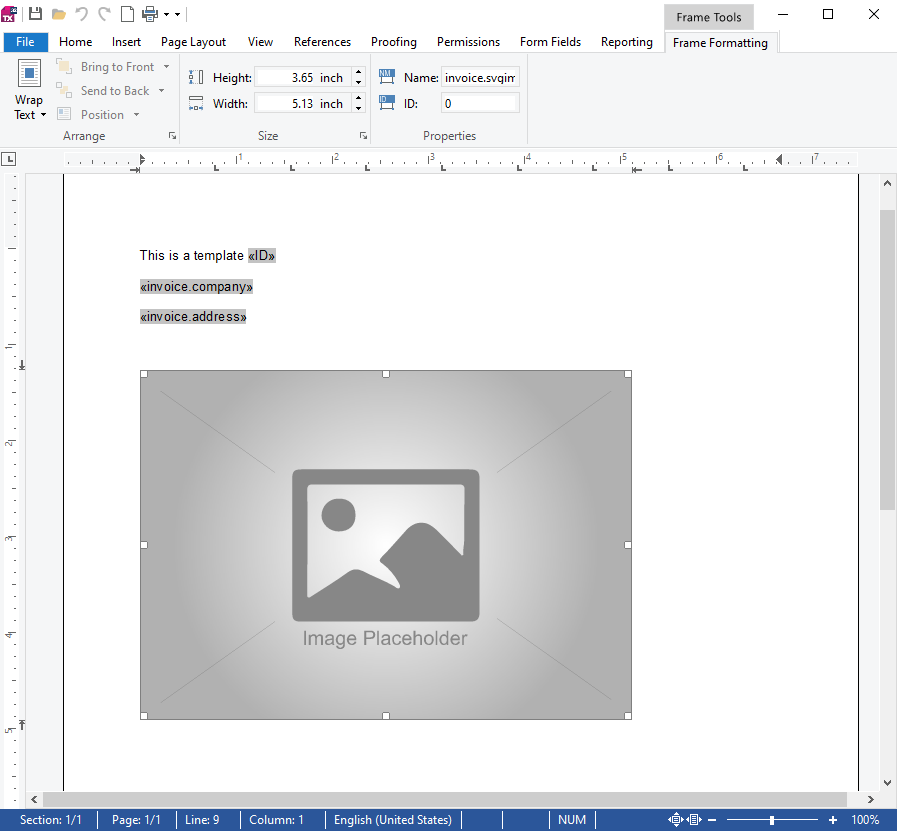Viewport: 897px width, 831px height.
Task: Decrease Width with the down spinner
Action: (x=359, y=109)
